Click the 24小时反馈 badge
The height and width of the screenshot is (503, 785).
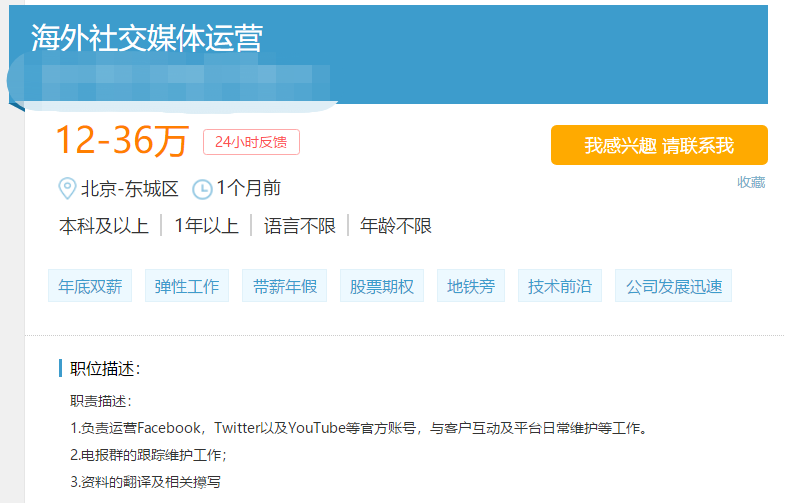click(x=251, y=142)
